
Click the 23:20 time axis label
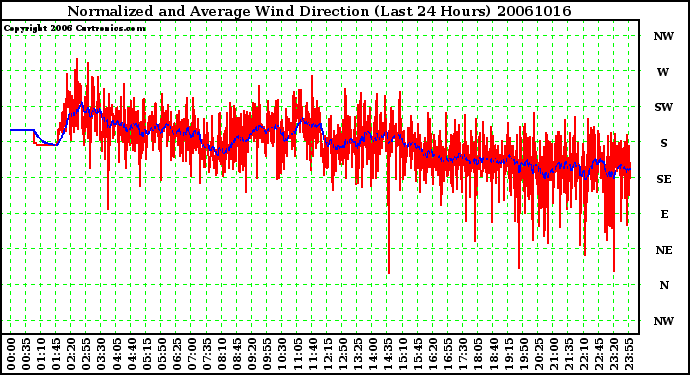(614, 354)
